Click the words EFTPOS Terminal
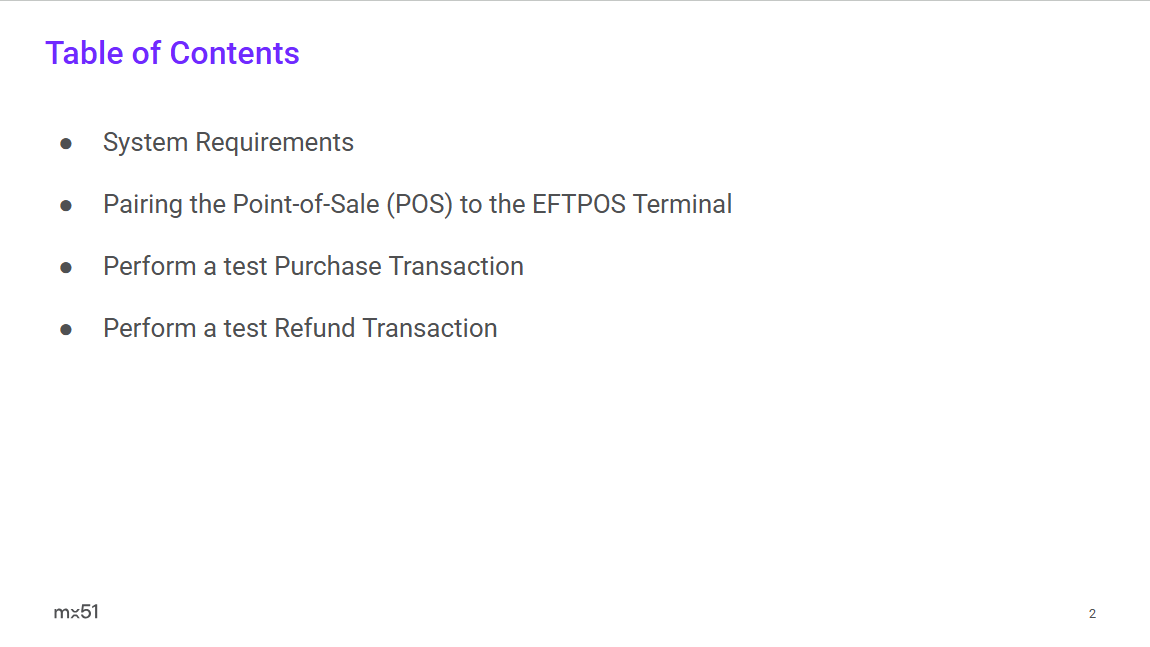Image resolution: width=1150 pixels, height=647 pixels. [632, 205]
